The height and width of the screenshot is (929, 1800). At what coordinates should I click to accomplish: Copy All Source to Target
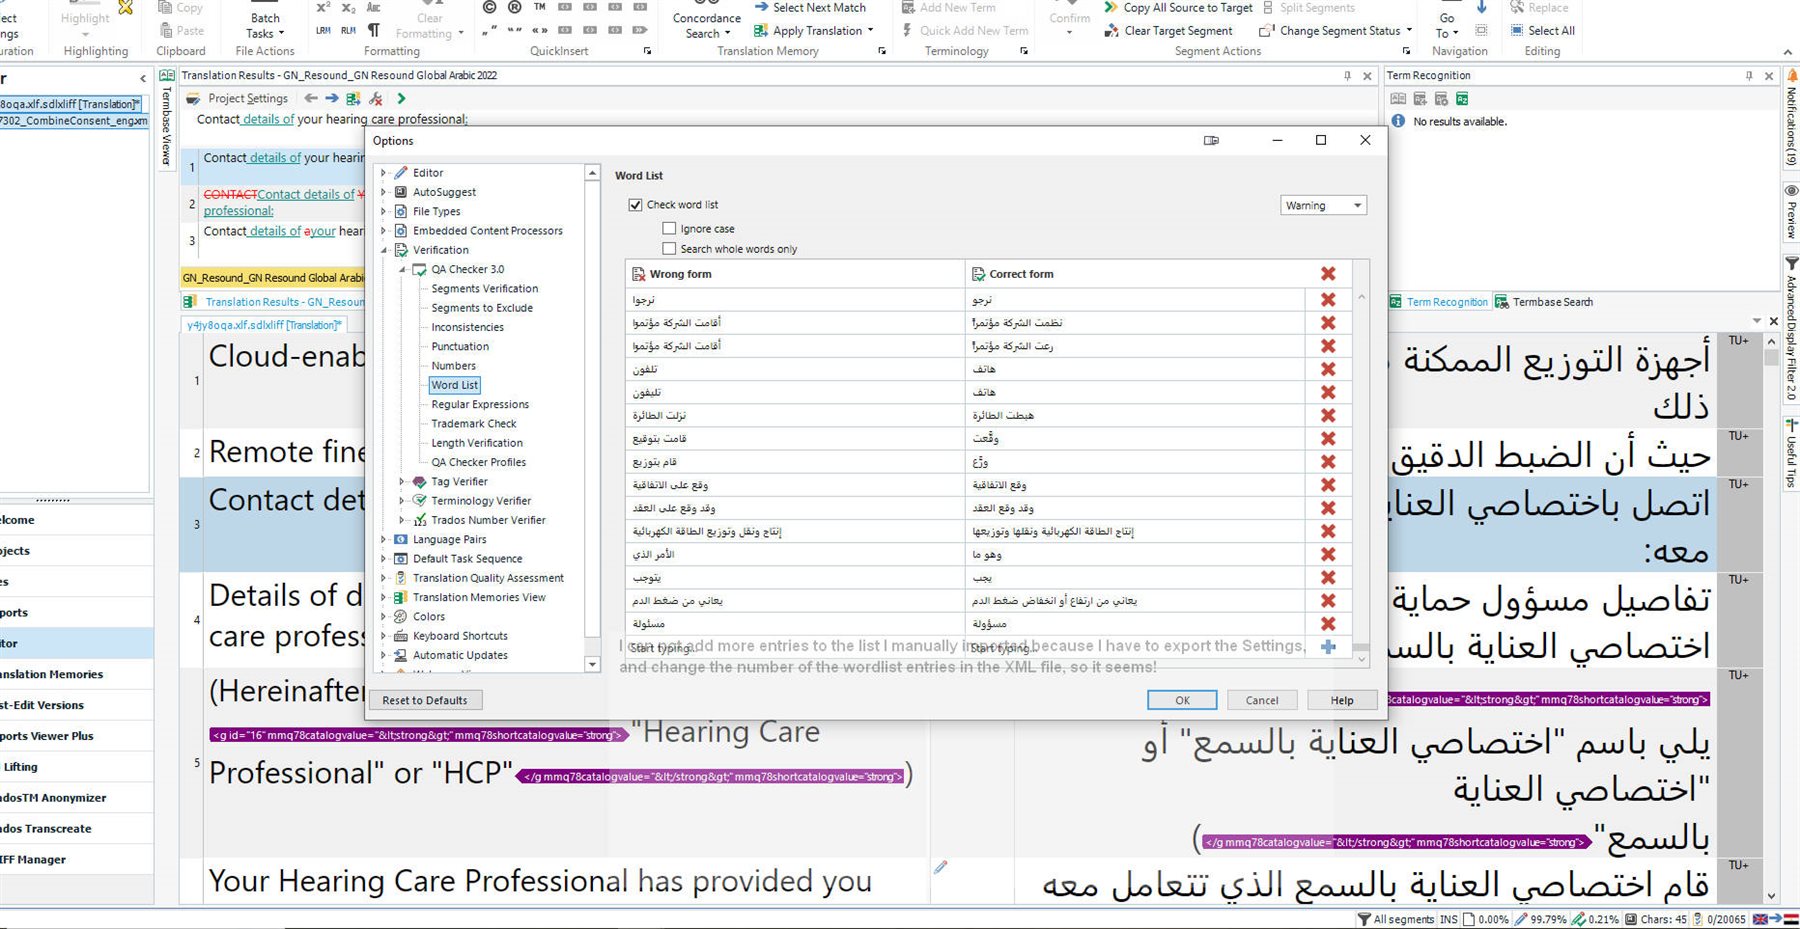pyautogui.click(x=1178, y=7)
